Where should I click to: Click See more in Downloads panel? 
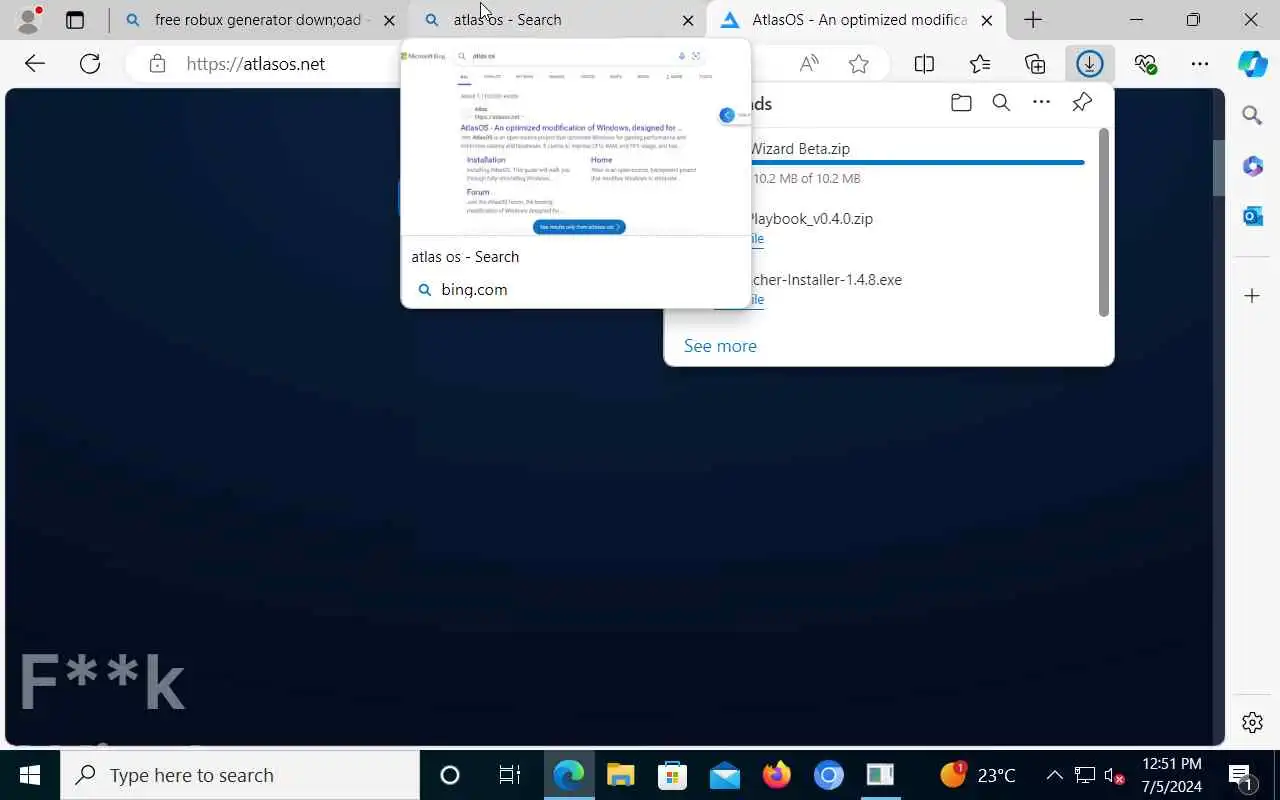(x=720, y=346)
